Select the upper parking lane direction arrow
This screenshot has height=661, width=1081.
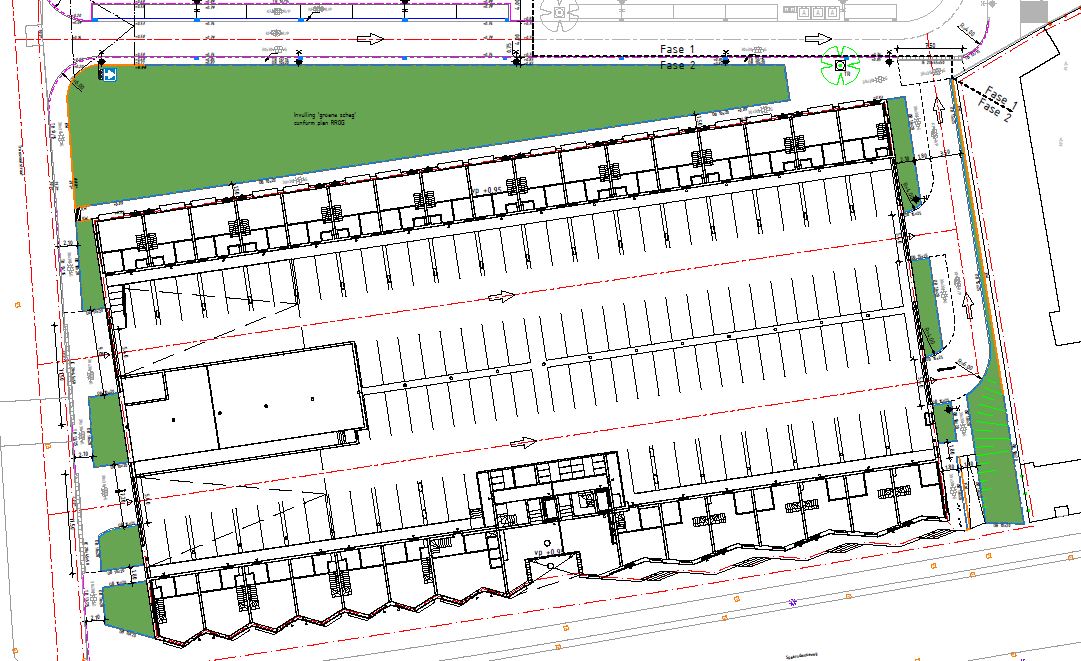pos(501,296)
